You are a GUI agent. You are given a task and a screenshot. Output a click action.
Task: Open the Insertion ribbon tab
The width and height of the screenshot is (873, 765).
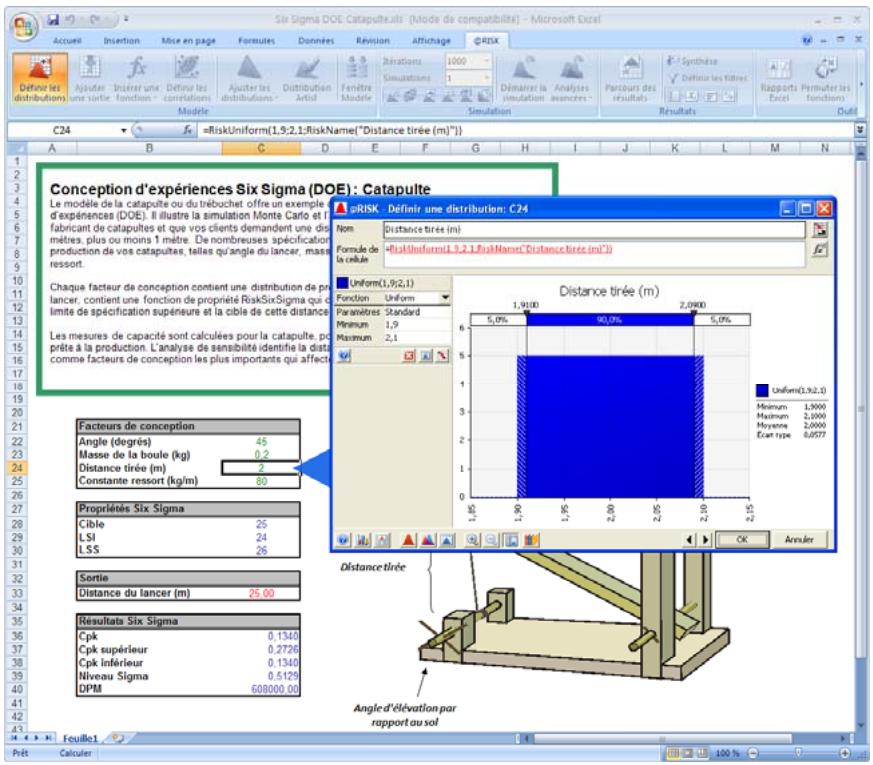(121, 41)
